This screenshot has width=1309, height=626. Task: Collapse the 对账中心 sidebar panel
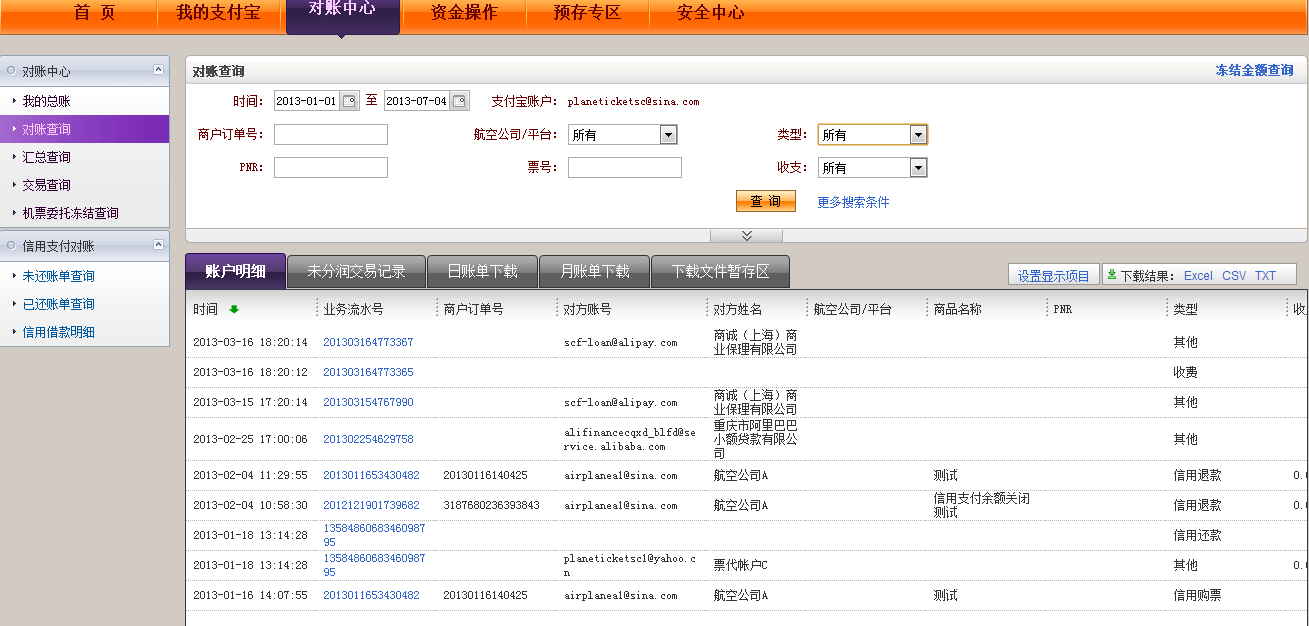pos(158,70)
